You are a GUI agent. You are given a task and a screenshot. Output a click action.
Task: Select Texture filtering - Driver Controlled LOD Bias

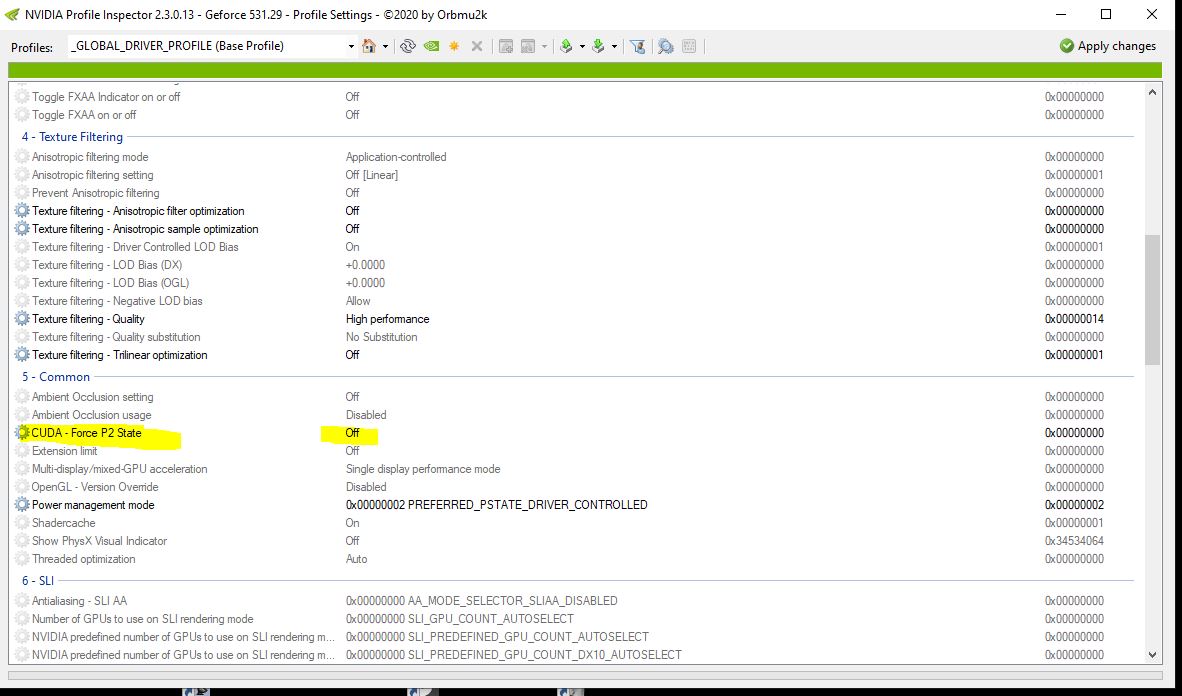(x=135, y=247)
